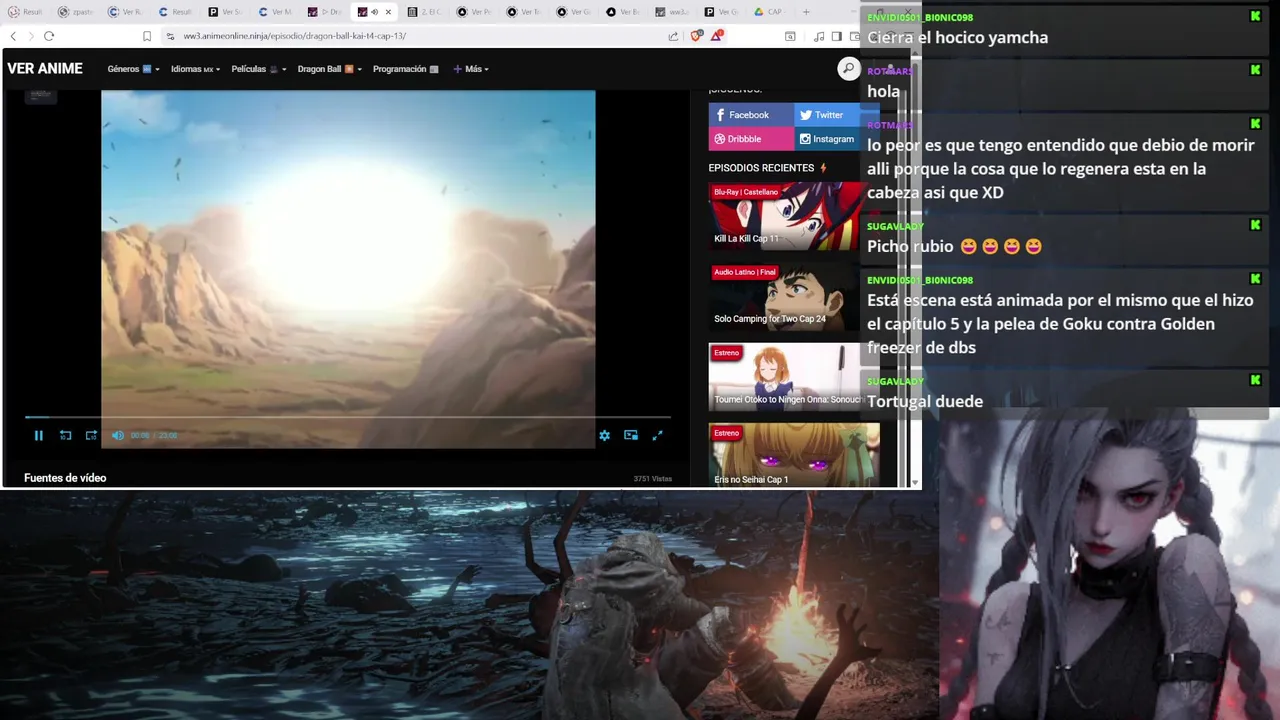Open Eris no Seihai Cap 1

pos(794,455)
